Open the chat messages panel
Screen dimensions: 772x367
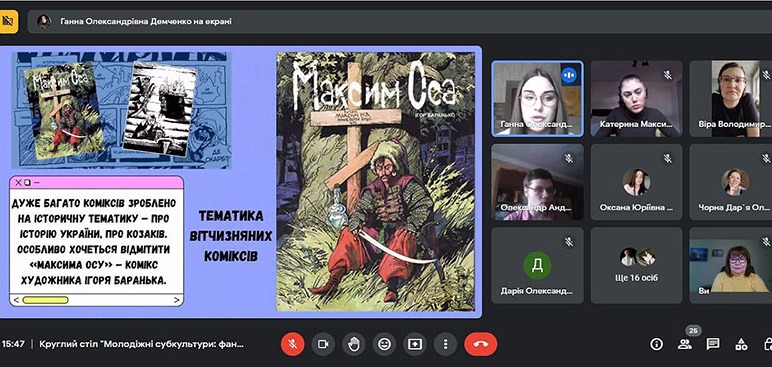point(712,344)
